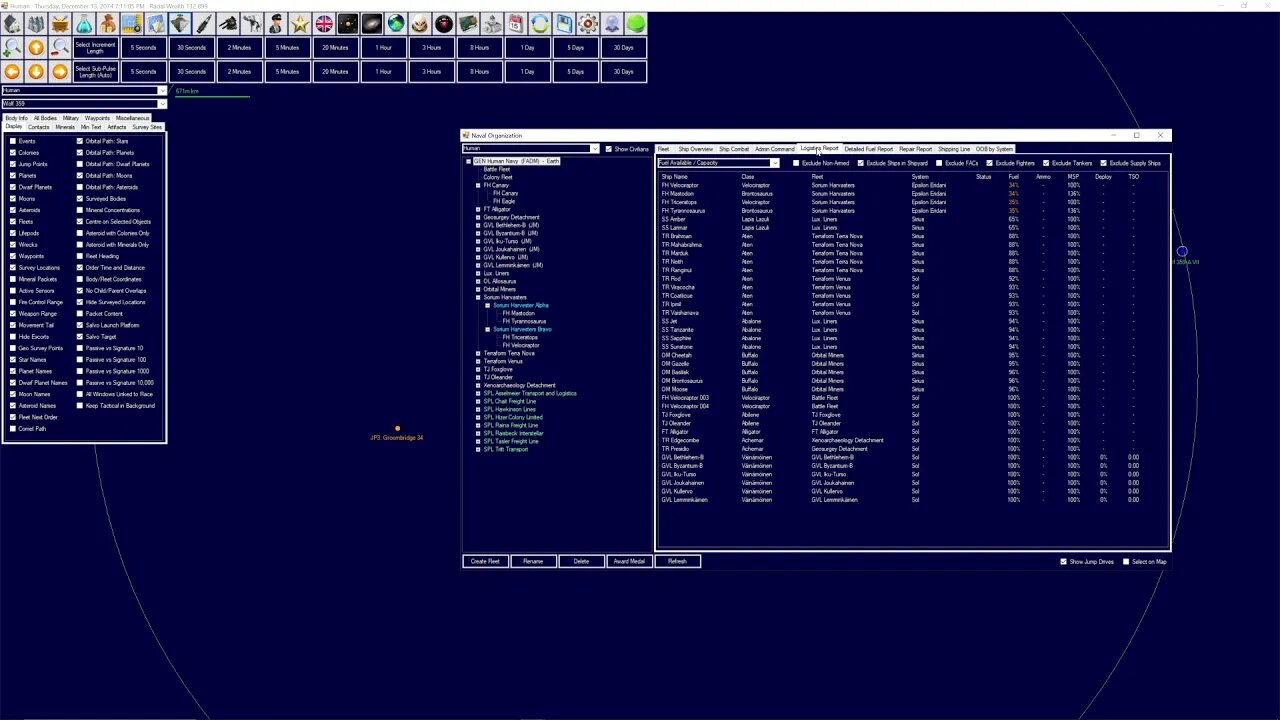This screenshot has height=720, width=1280.
Task: Open Industry window with factory icon
Action: [36, 23]
